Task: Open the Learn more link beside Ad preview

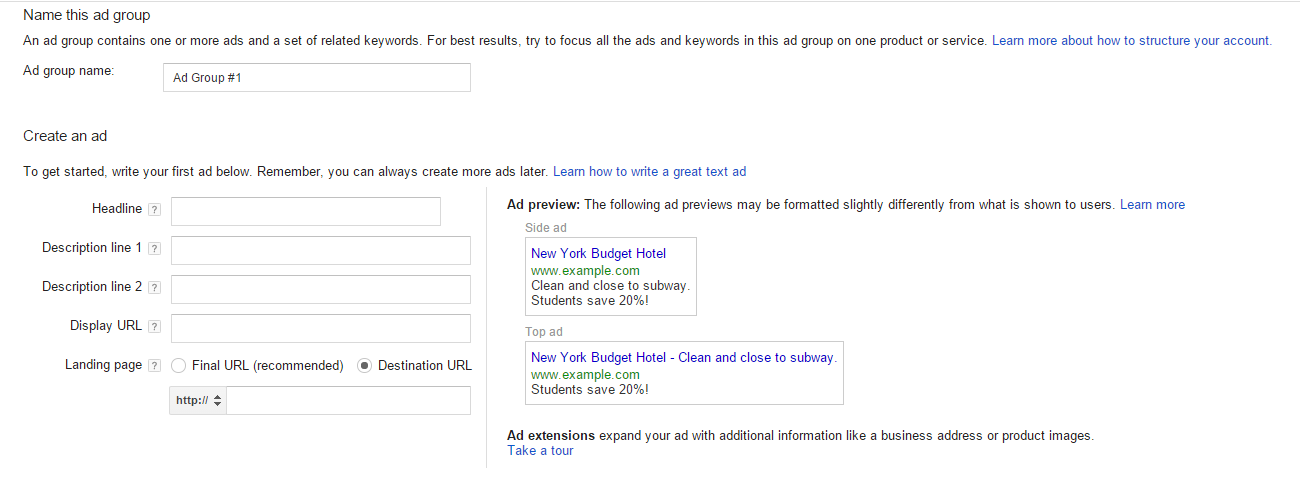Action: coord(1152,205)
